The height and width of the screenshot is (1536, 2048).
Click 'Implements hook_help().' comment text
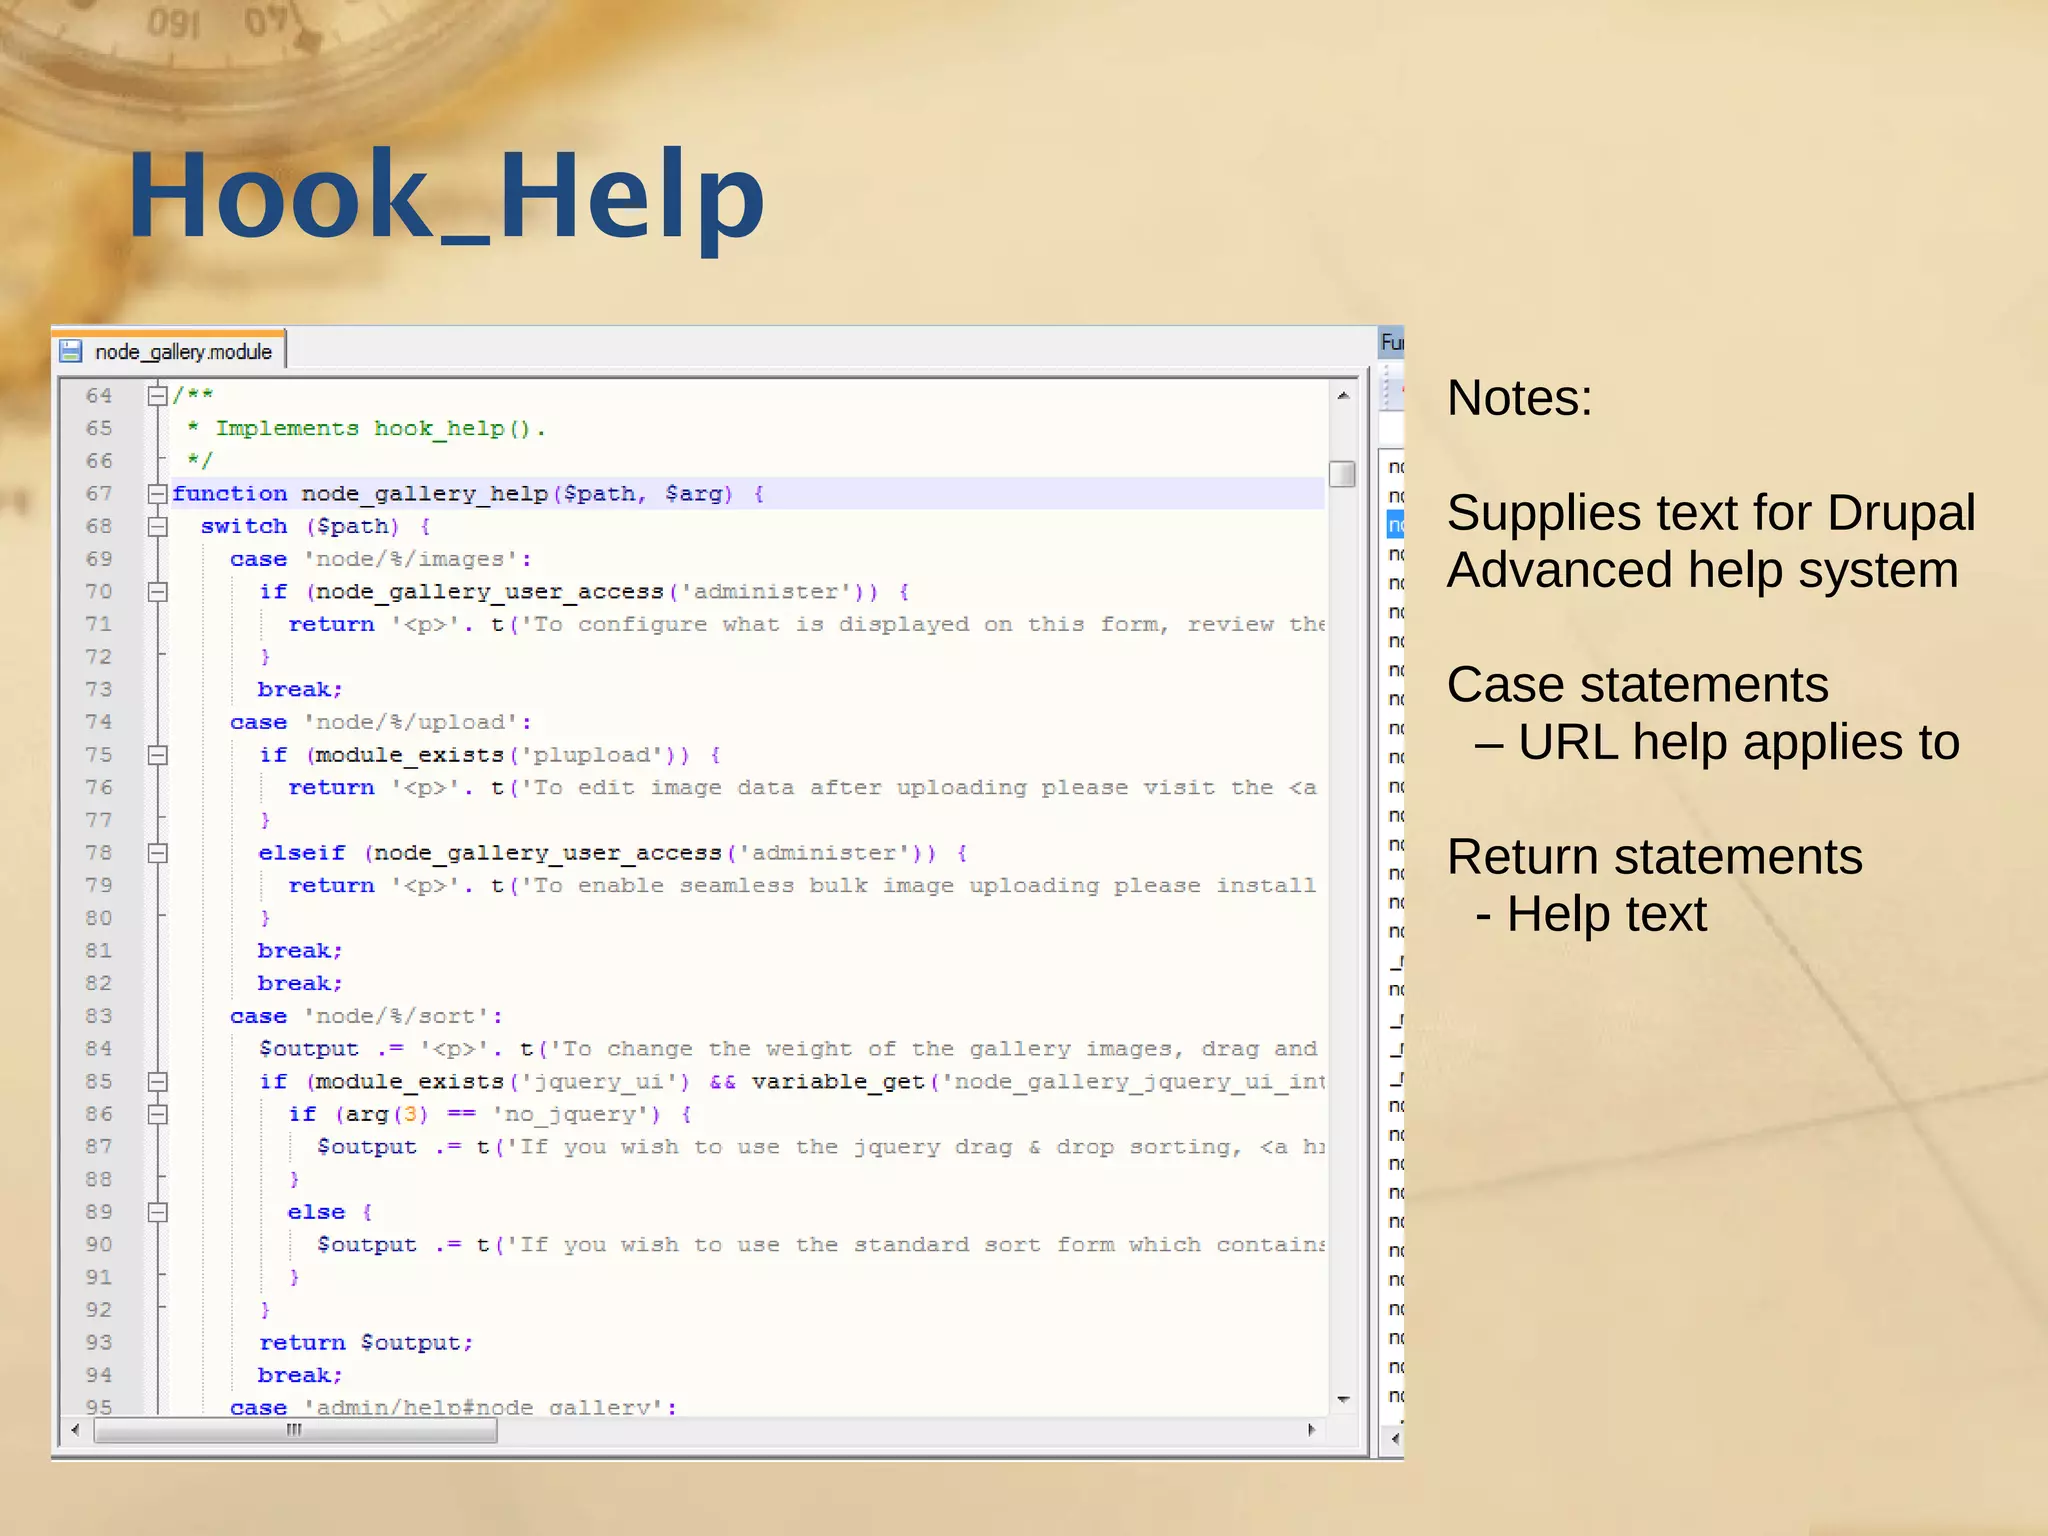point(381,429)
